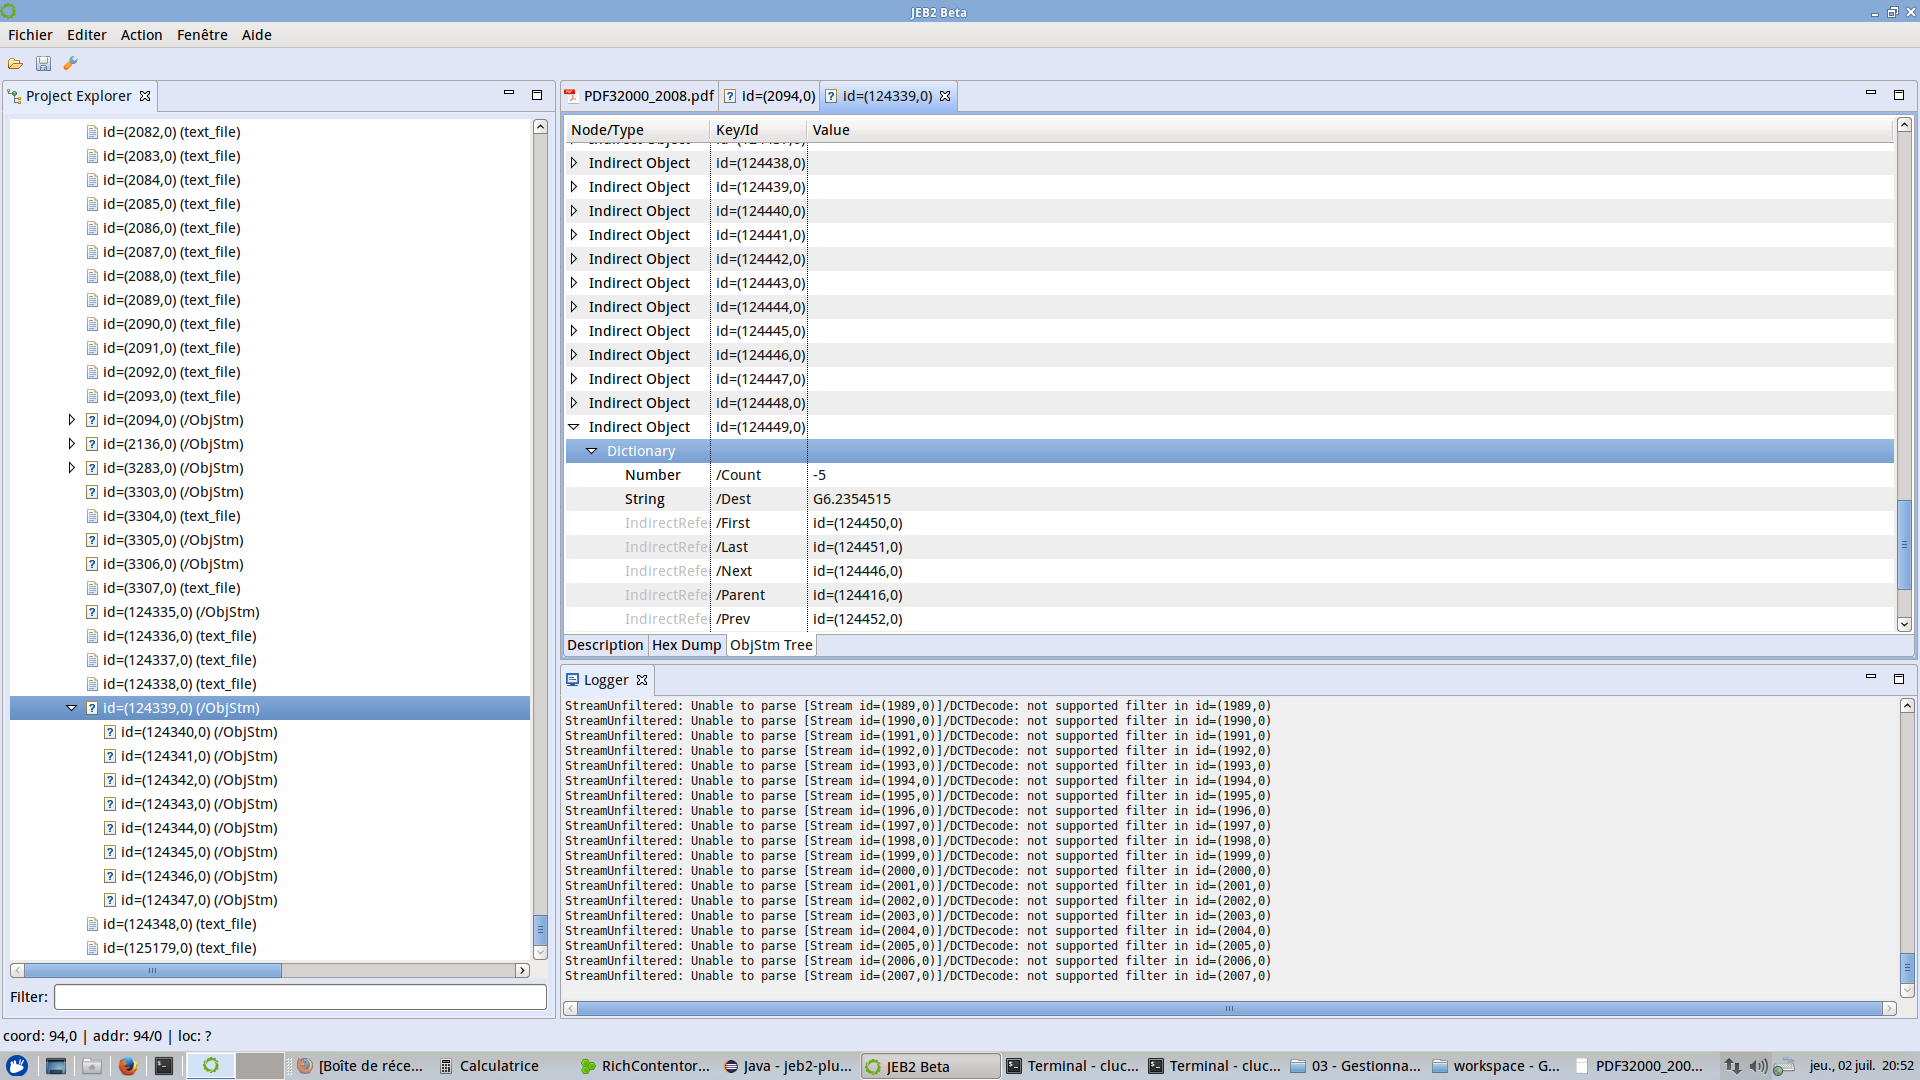Open the Action menu
Viewport: 1920px width, 1080px height.
tap(141, 35)
